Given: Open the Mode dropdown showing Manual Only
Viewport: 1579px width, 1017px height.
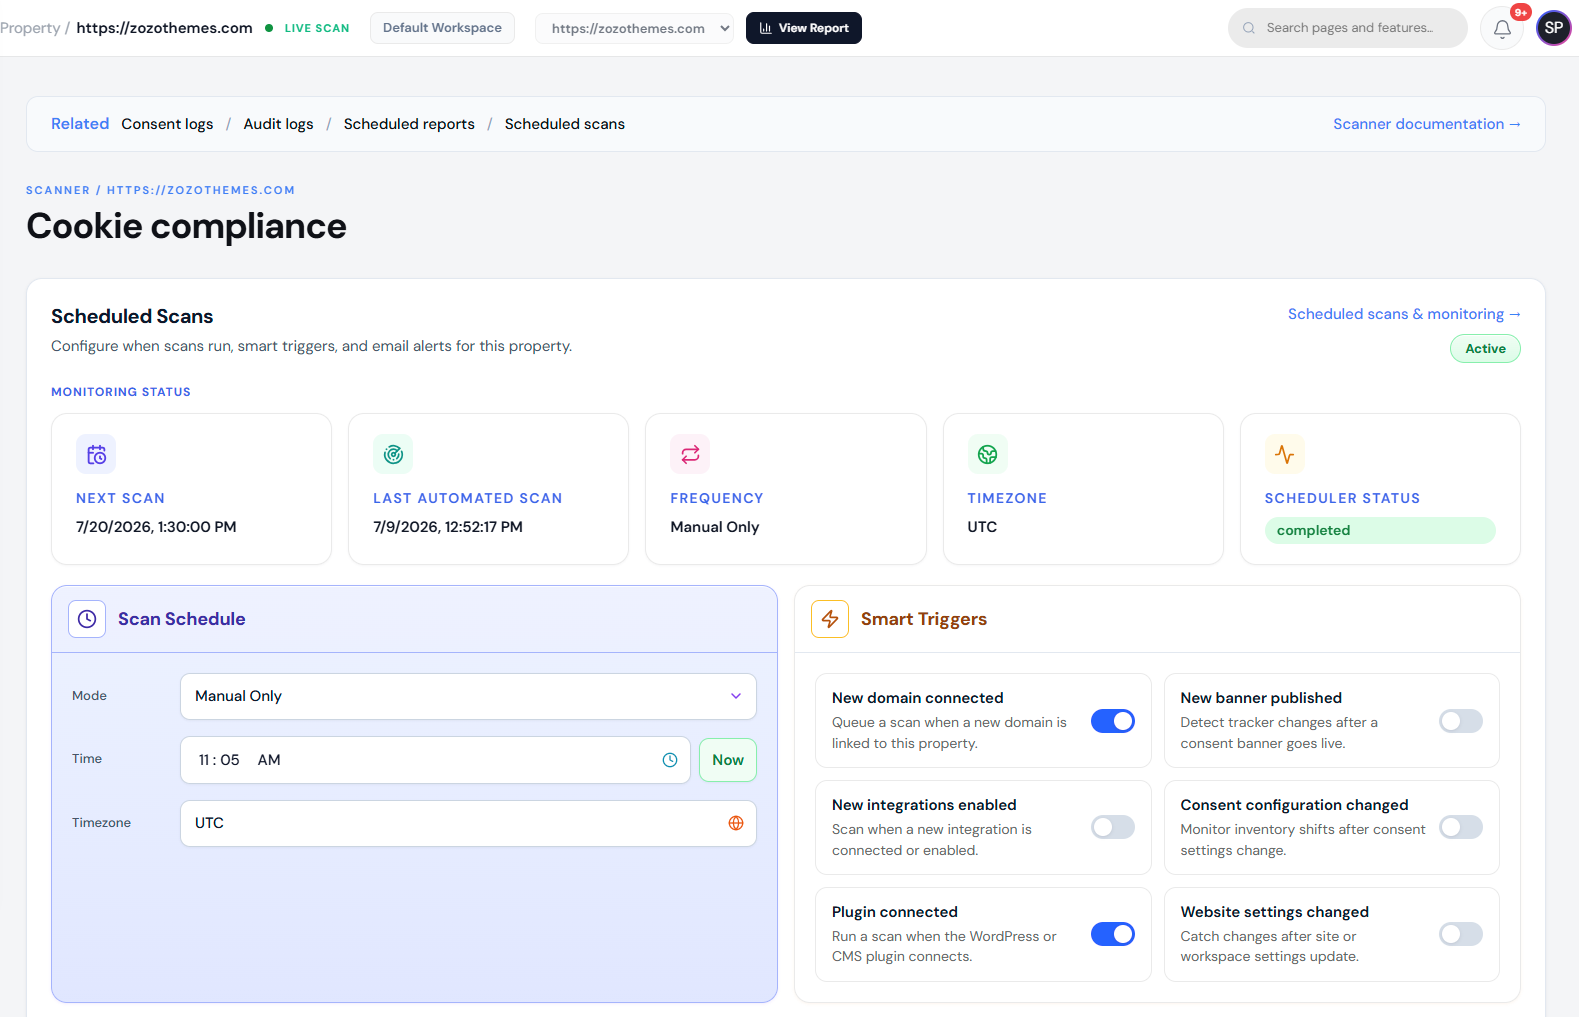Looking at the screenshot, I should pyautogui.click(x=468, y=696).
